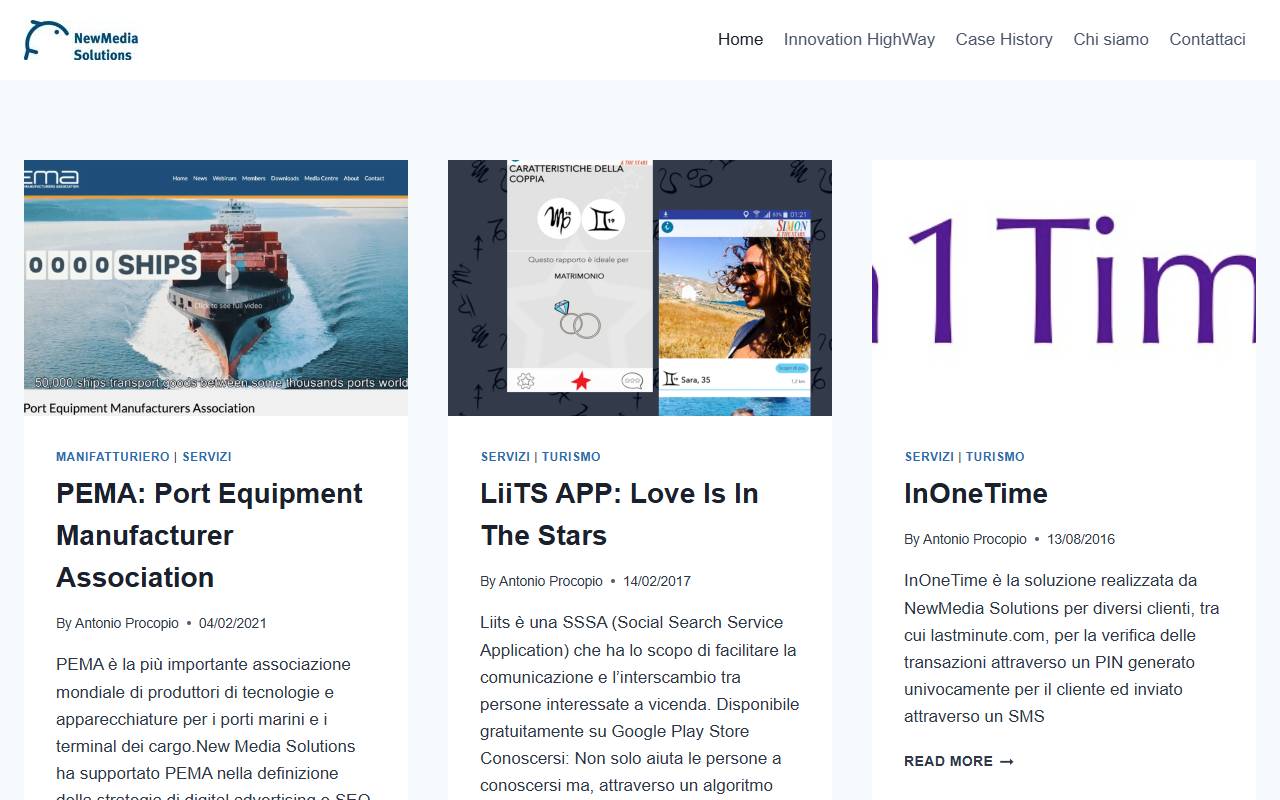Open the PEMA: Port Equipment Manufacturer Association title
Viewport: 1280px width, 800px height.
pyautogui.click(x=209, y=535)
